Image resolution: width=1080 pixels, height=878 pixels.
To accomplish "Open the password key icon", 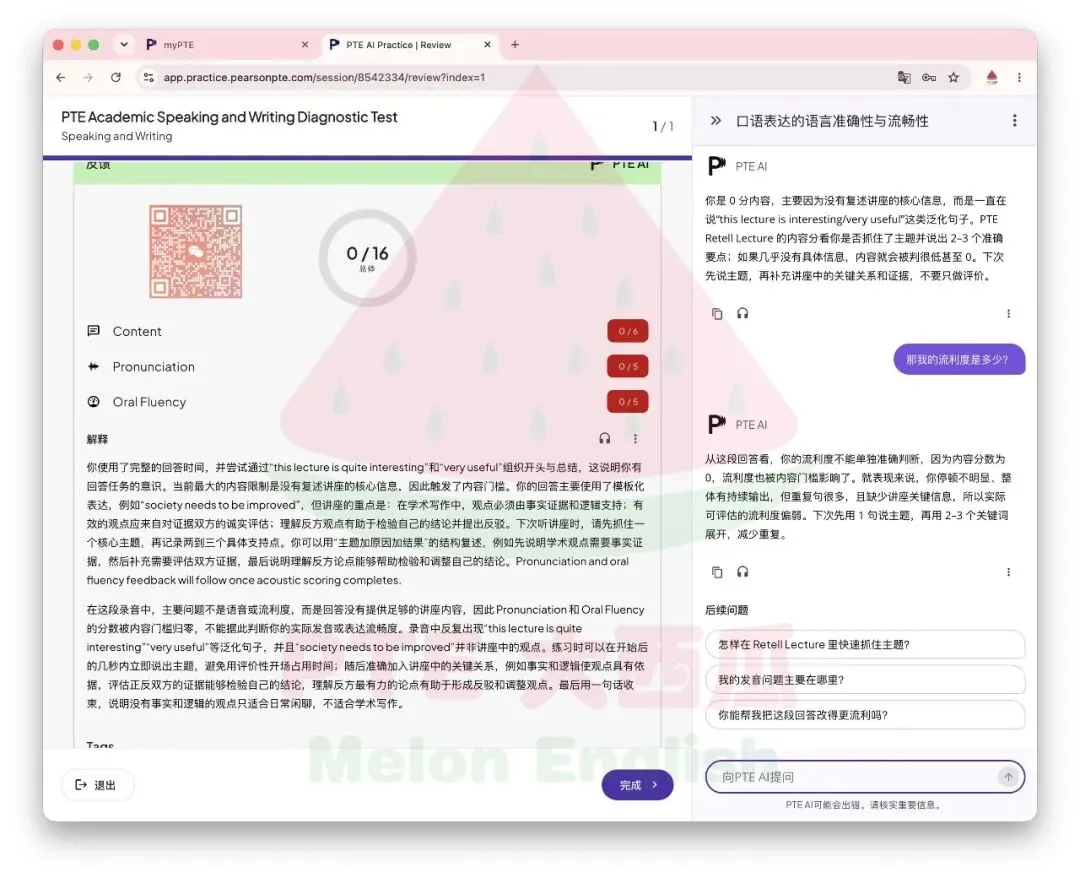I will click(x=928, y=77).
